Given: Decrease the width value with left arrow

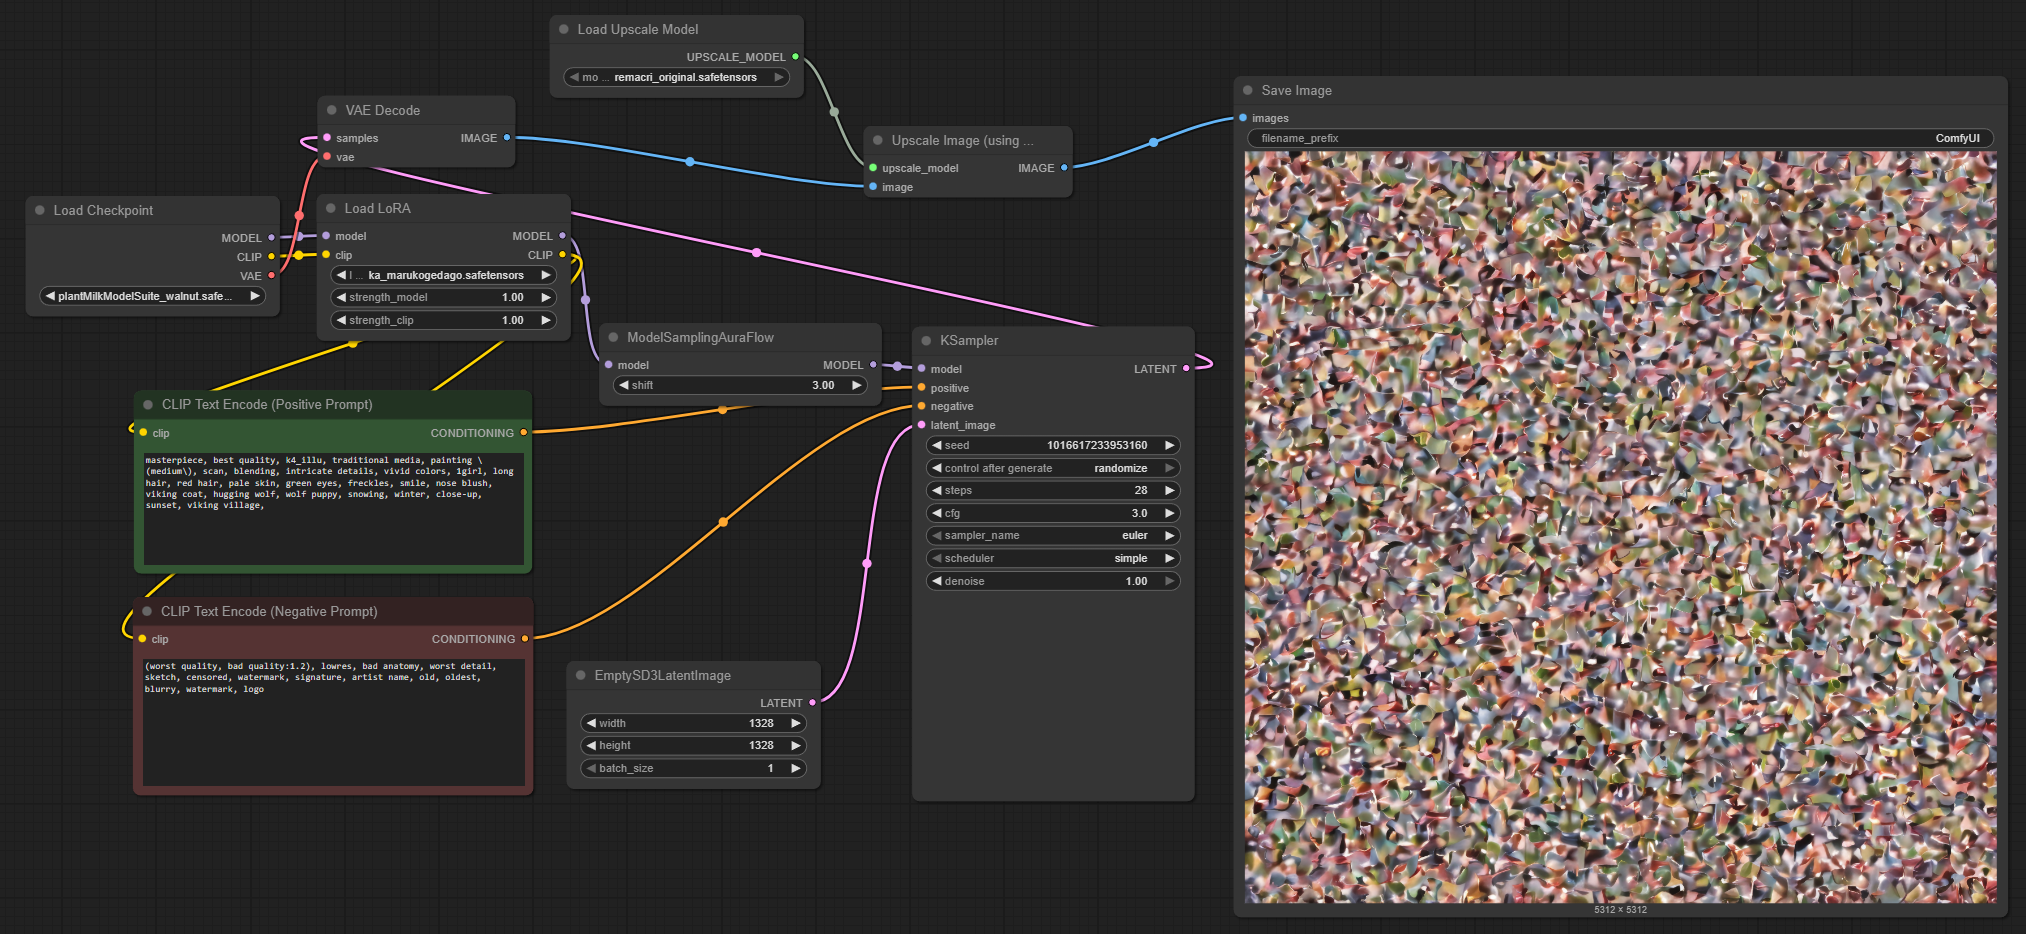Looking at the screenshot, I should coord(591,723).
